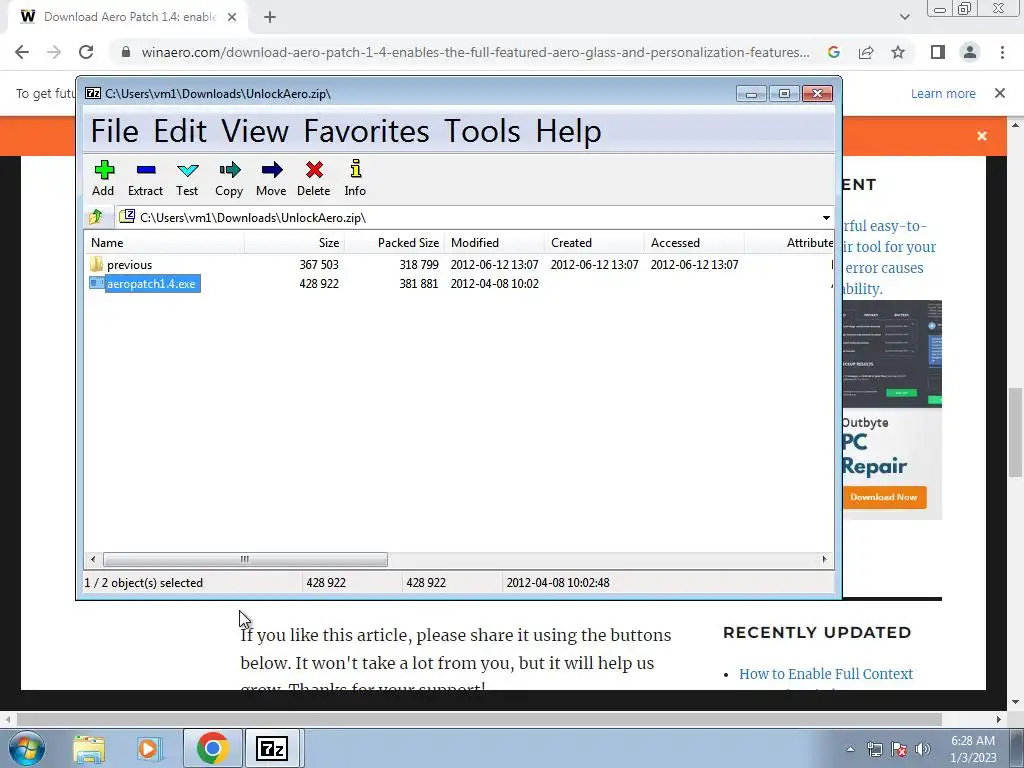
Task: Click the PC Repair ad thumbnail image
Action: tap(892, 354)
